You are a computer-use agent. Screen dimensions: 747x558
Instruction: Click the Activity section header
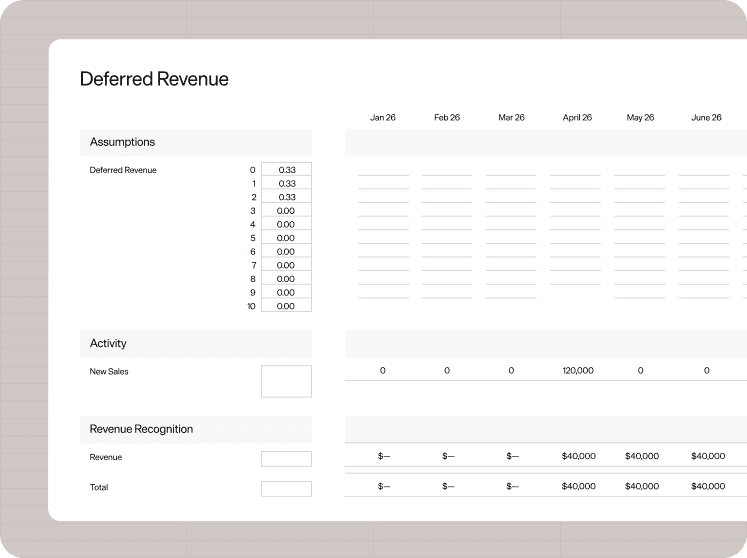(x=196, y=344)
